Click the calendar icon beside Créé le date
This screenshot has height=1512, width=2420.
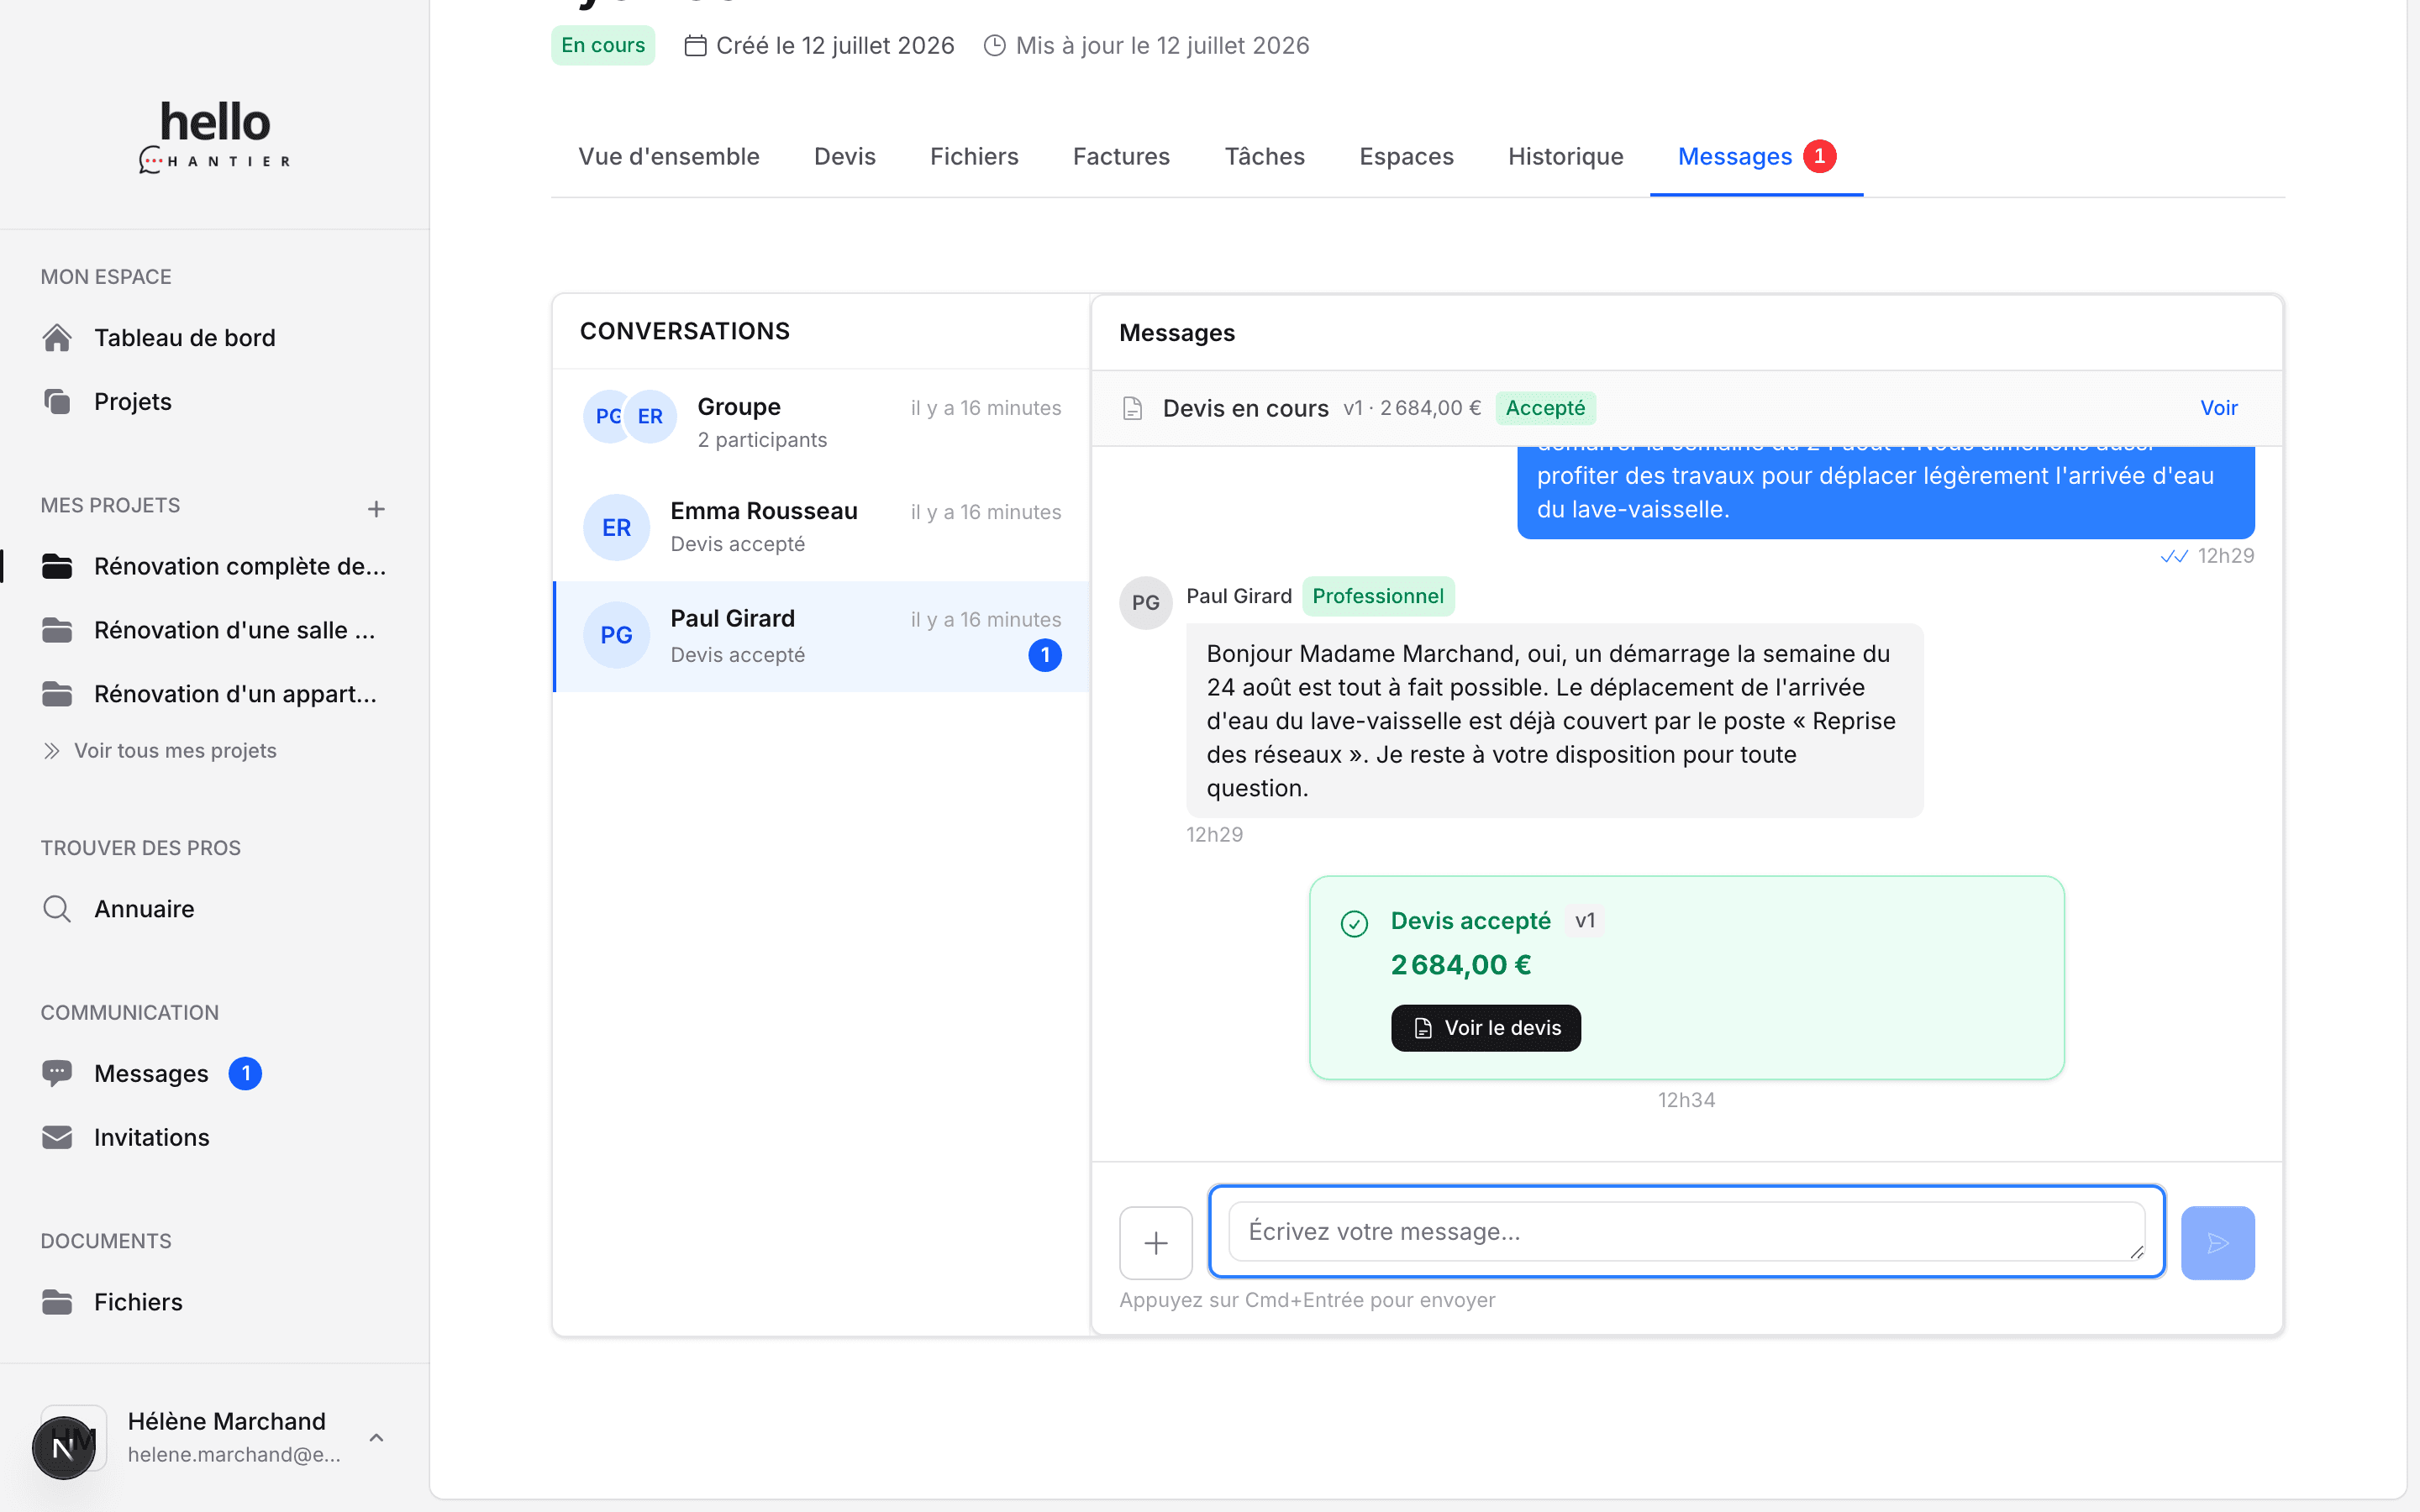click(695, 46)
